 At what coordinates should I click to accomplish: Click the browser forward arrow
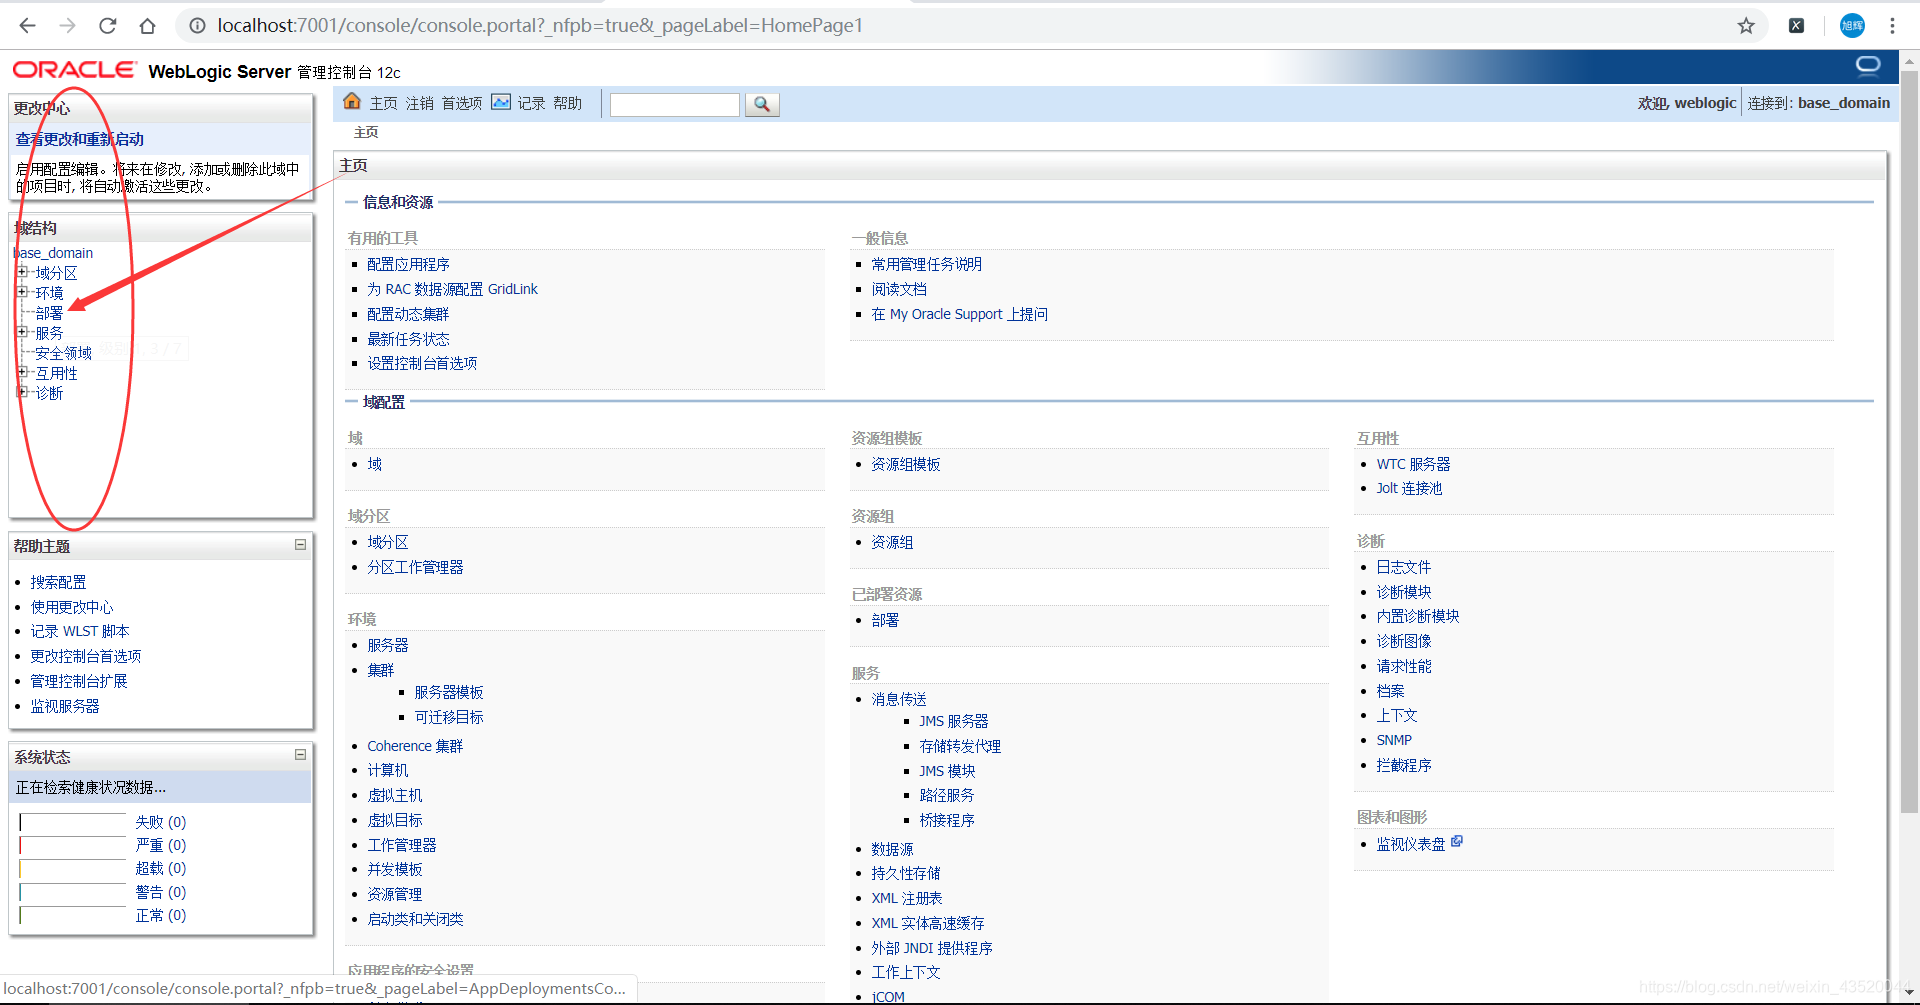[x=67, y=26]
